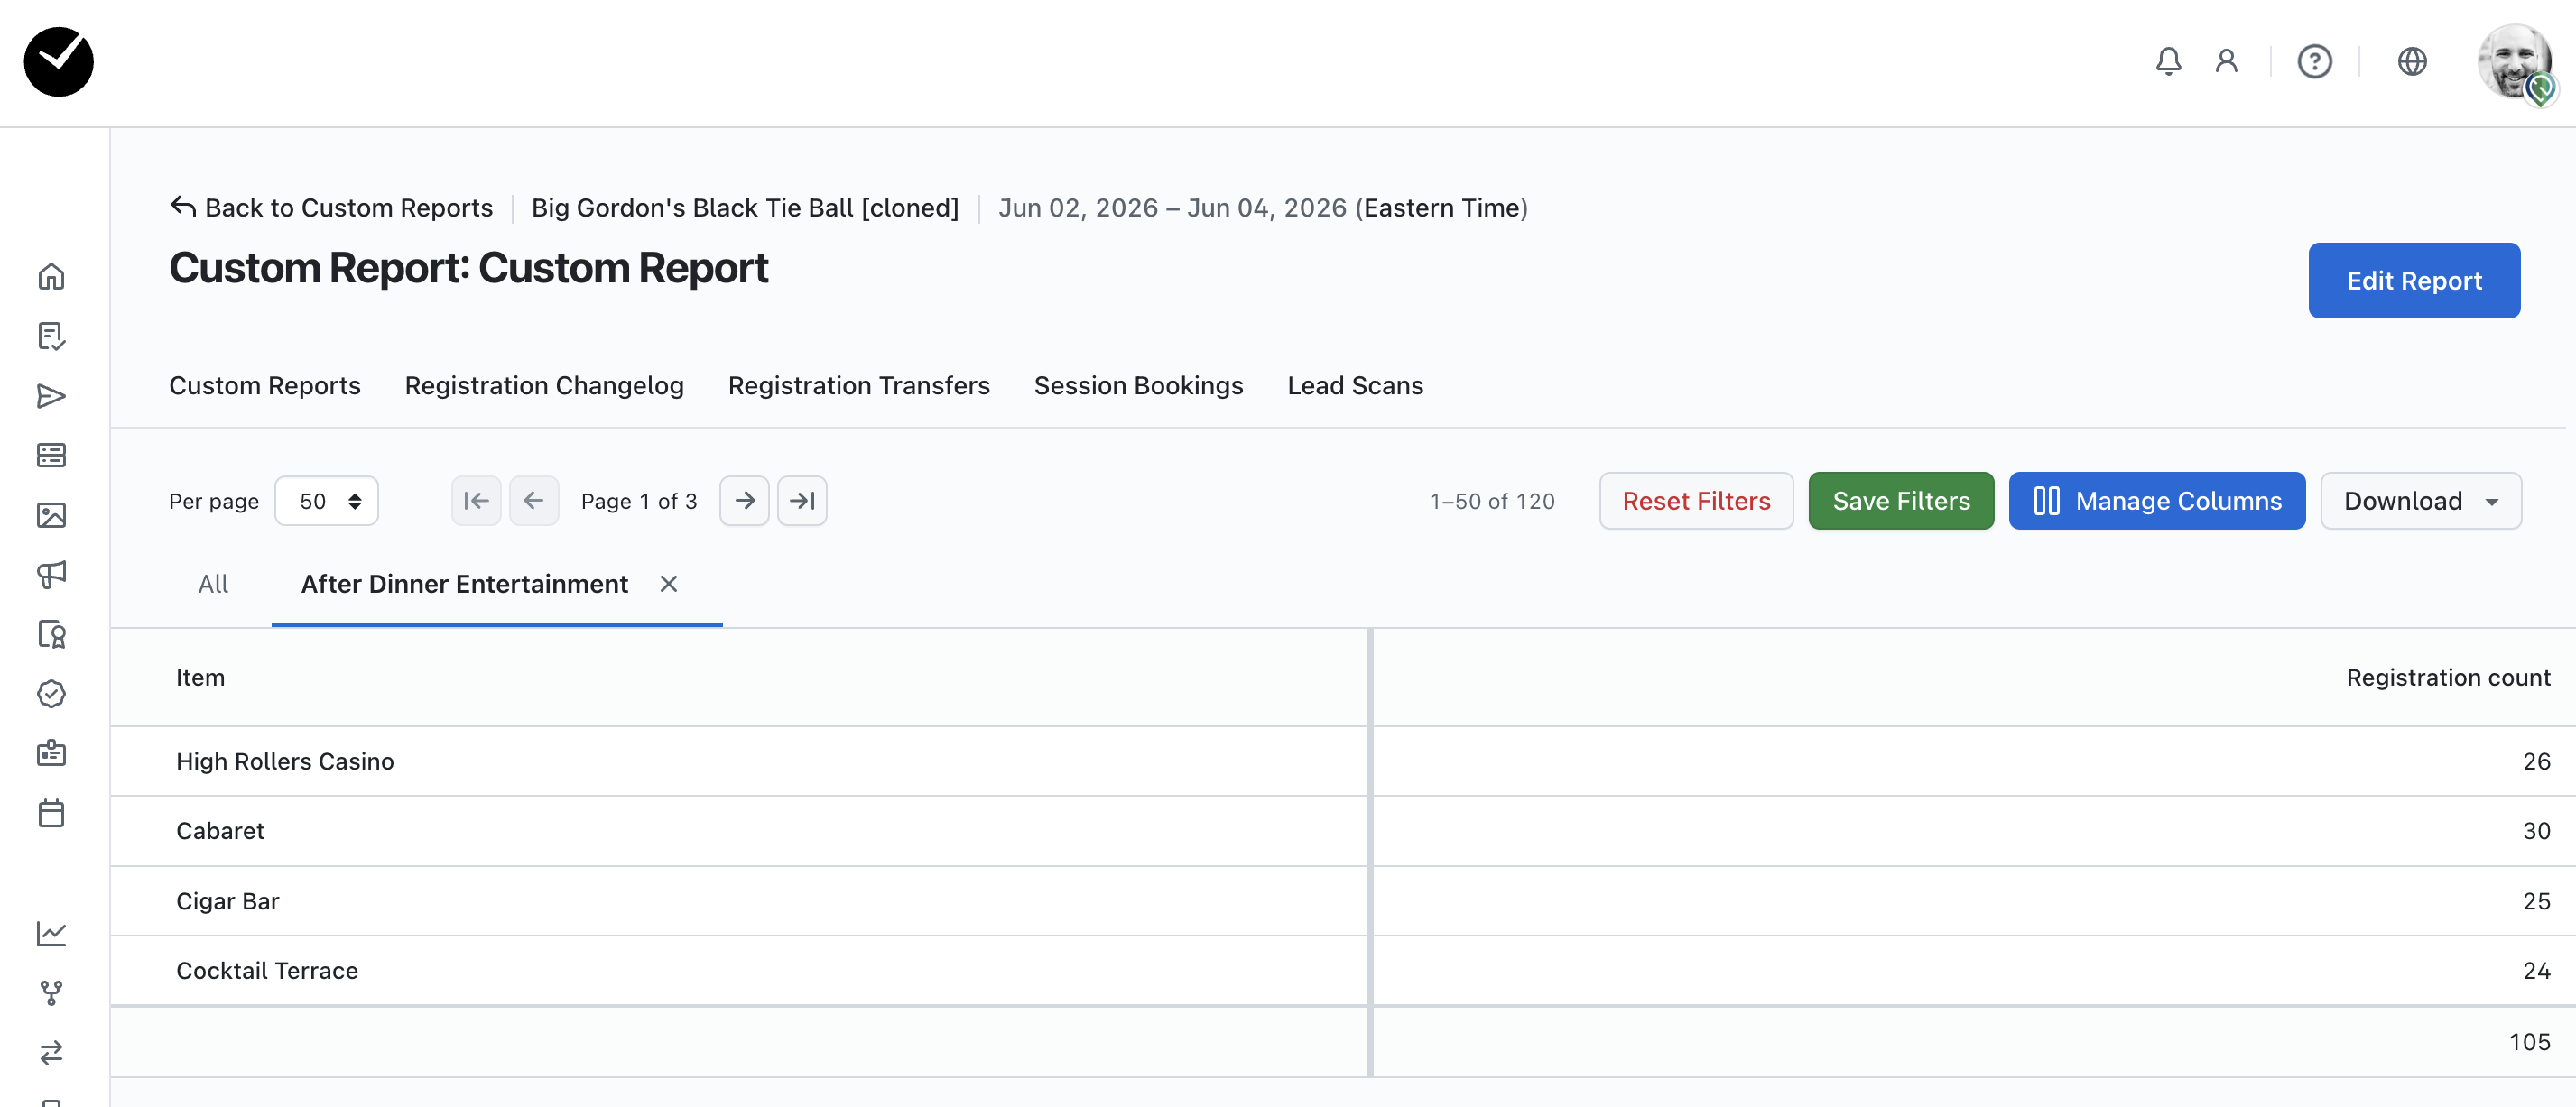Click the notification bell icon

click(2167, 62)
